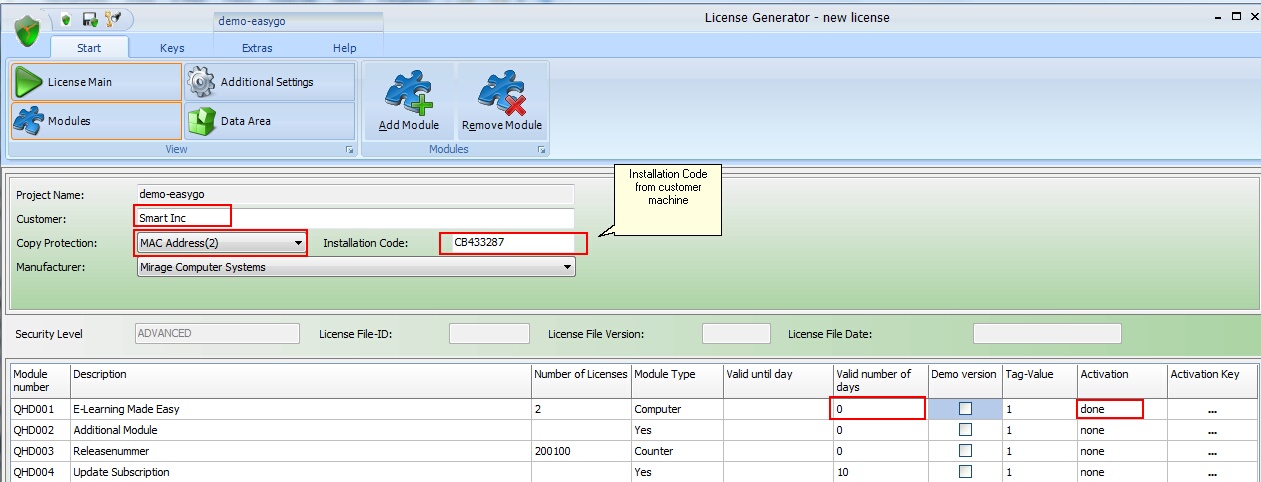Click Activation Key ellipsis for Releasenummer row
The height and width of the screenshot is (482, 1261).
pyautogui.click(x=1212, y=452)
